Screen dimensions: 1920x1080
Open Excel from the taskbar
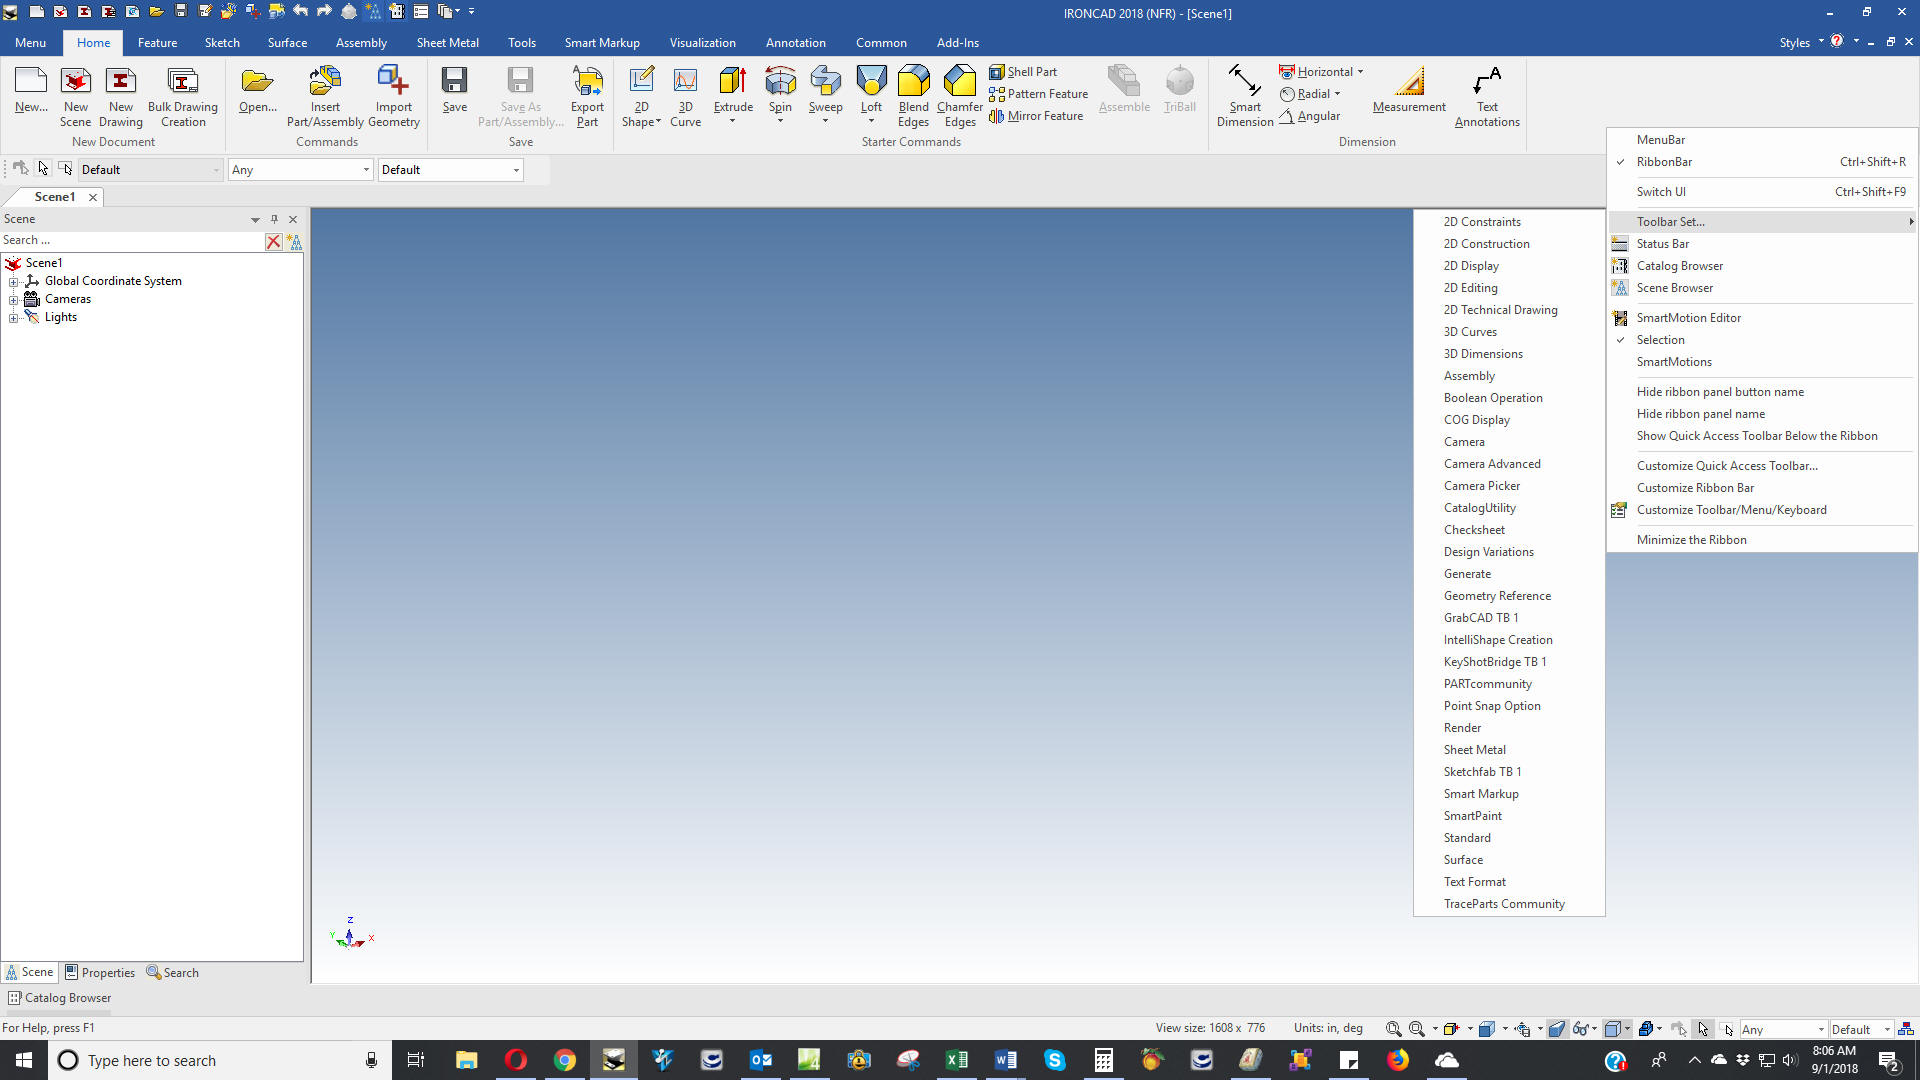(x=957, y=1060)
